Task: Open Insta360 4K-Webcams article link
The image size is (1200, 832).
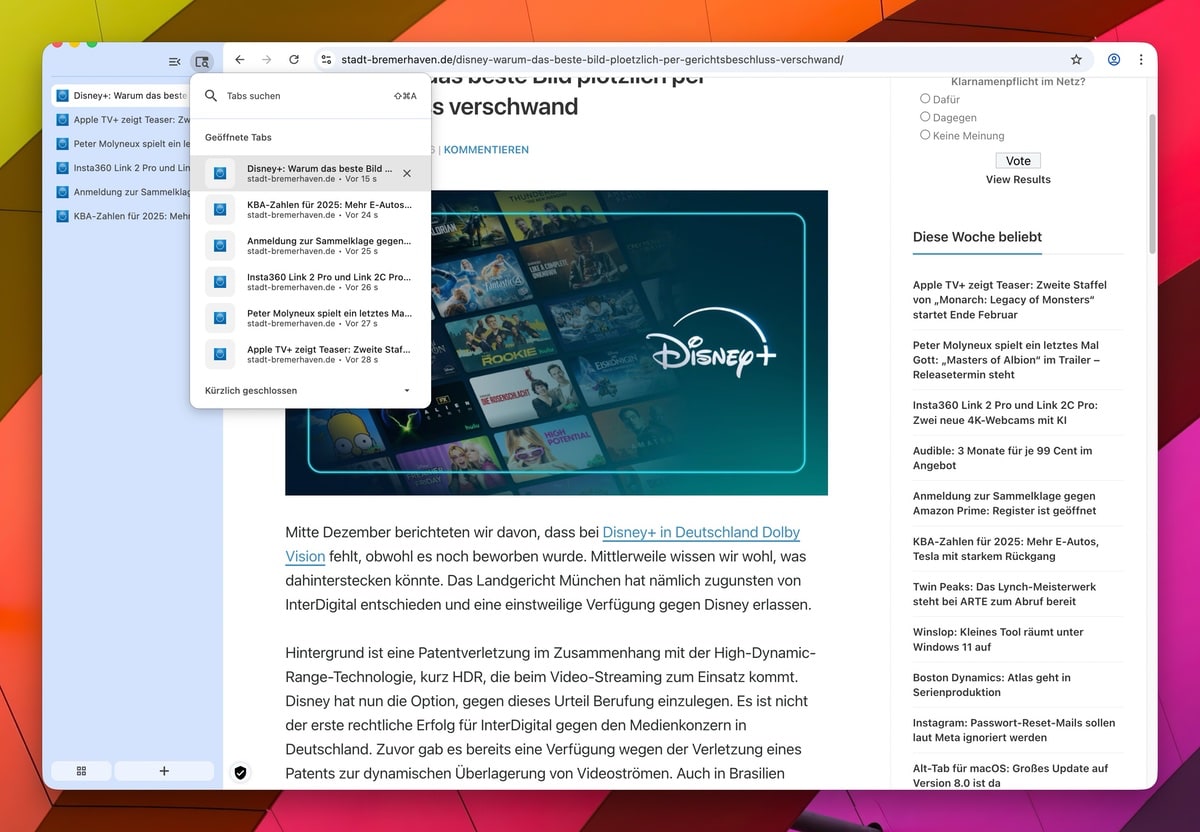Action: [x=1005, y=413]
